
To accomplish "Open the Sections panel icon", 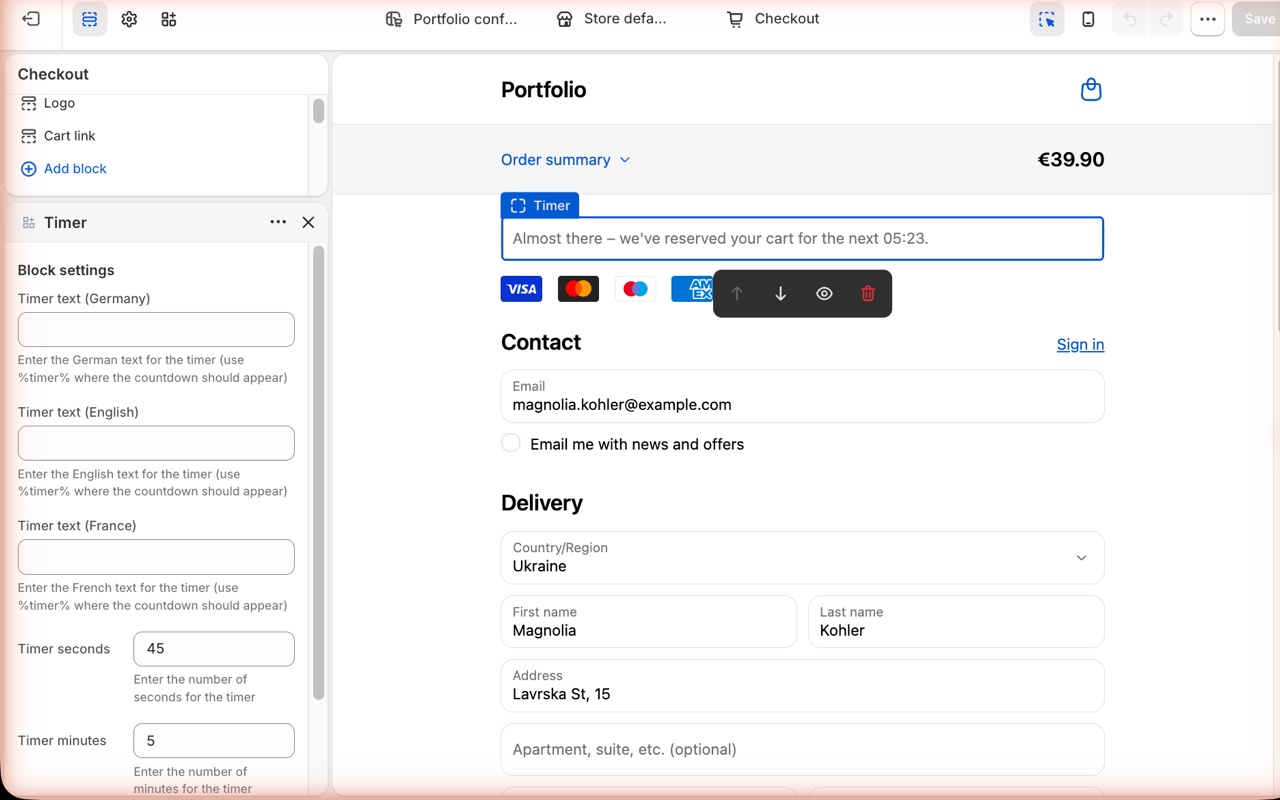I will (90, 19).
